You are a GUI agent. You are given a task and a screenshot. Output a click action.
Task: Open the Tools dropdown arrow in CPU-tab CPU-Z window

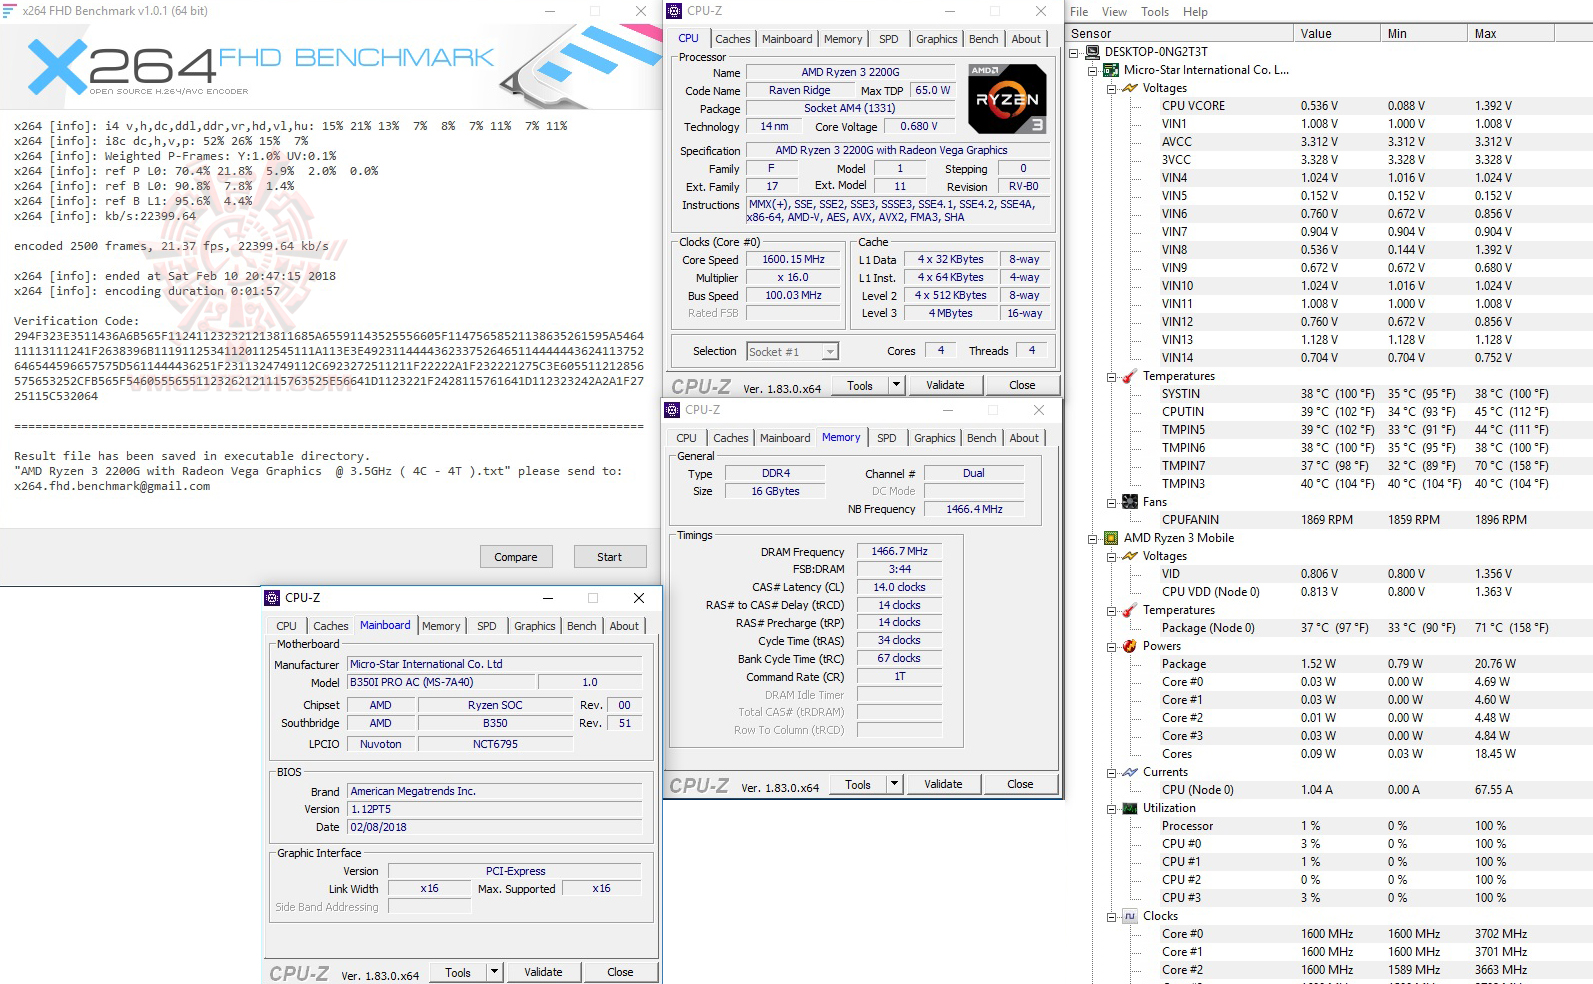pos(896,385)
